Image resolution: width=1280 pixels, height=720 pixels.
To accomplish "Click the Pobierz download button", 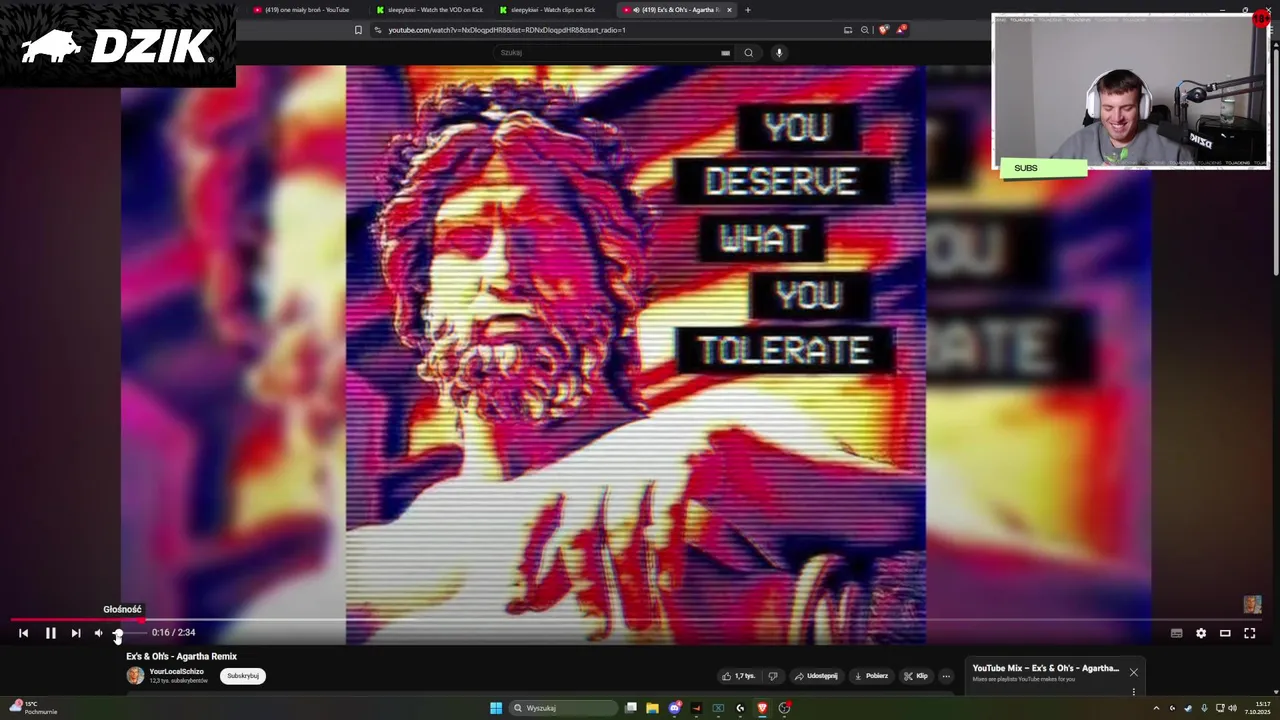I will point(871,676).
